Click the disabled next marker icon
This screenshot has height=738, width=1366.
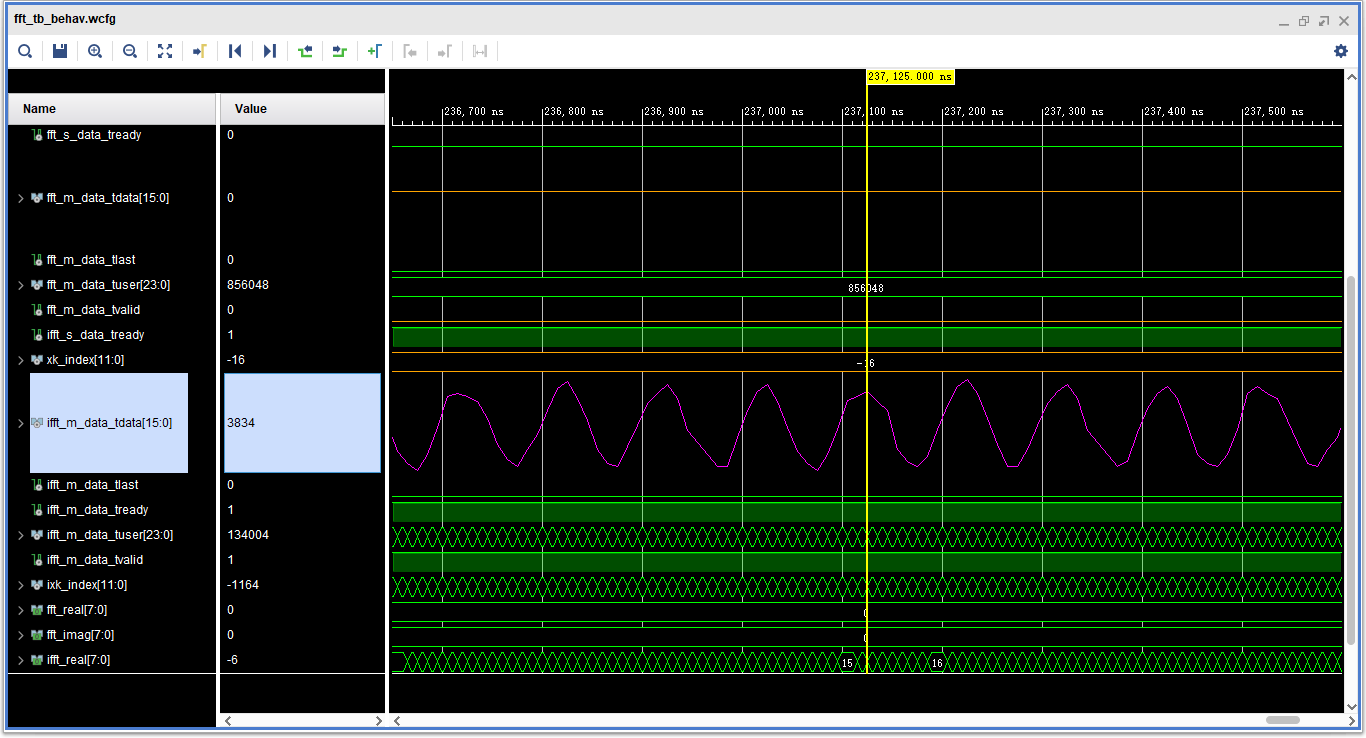445,51
